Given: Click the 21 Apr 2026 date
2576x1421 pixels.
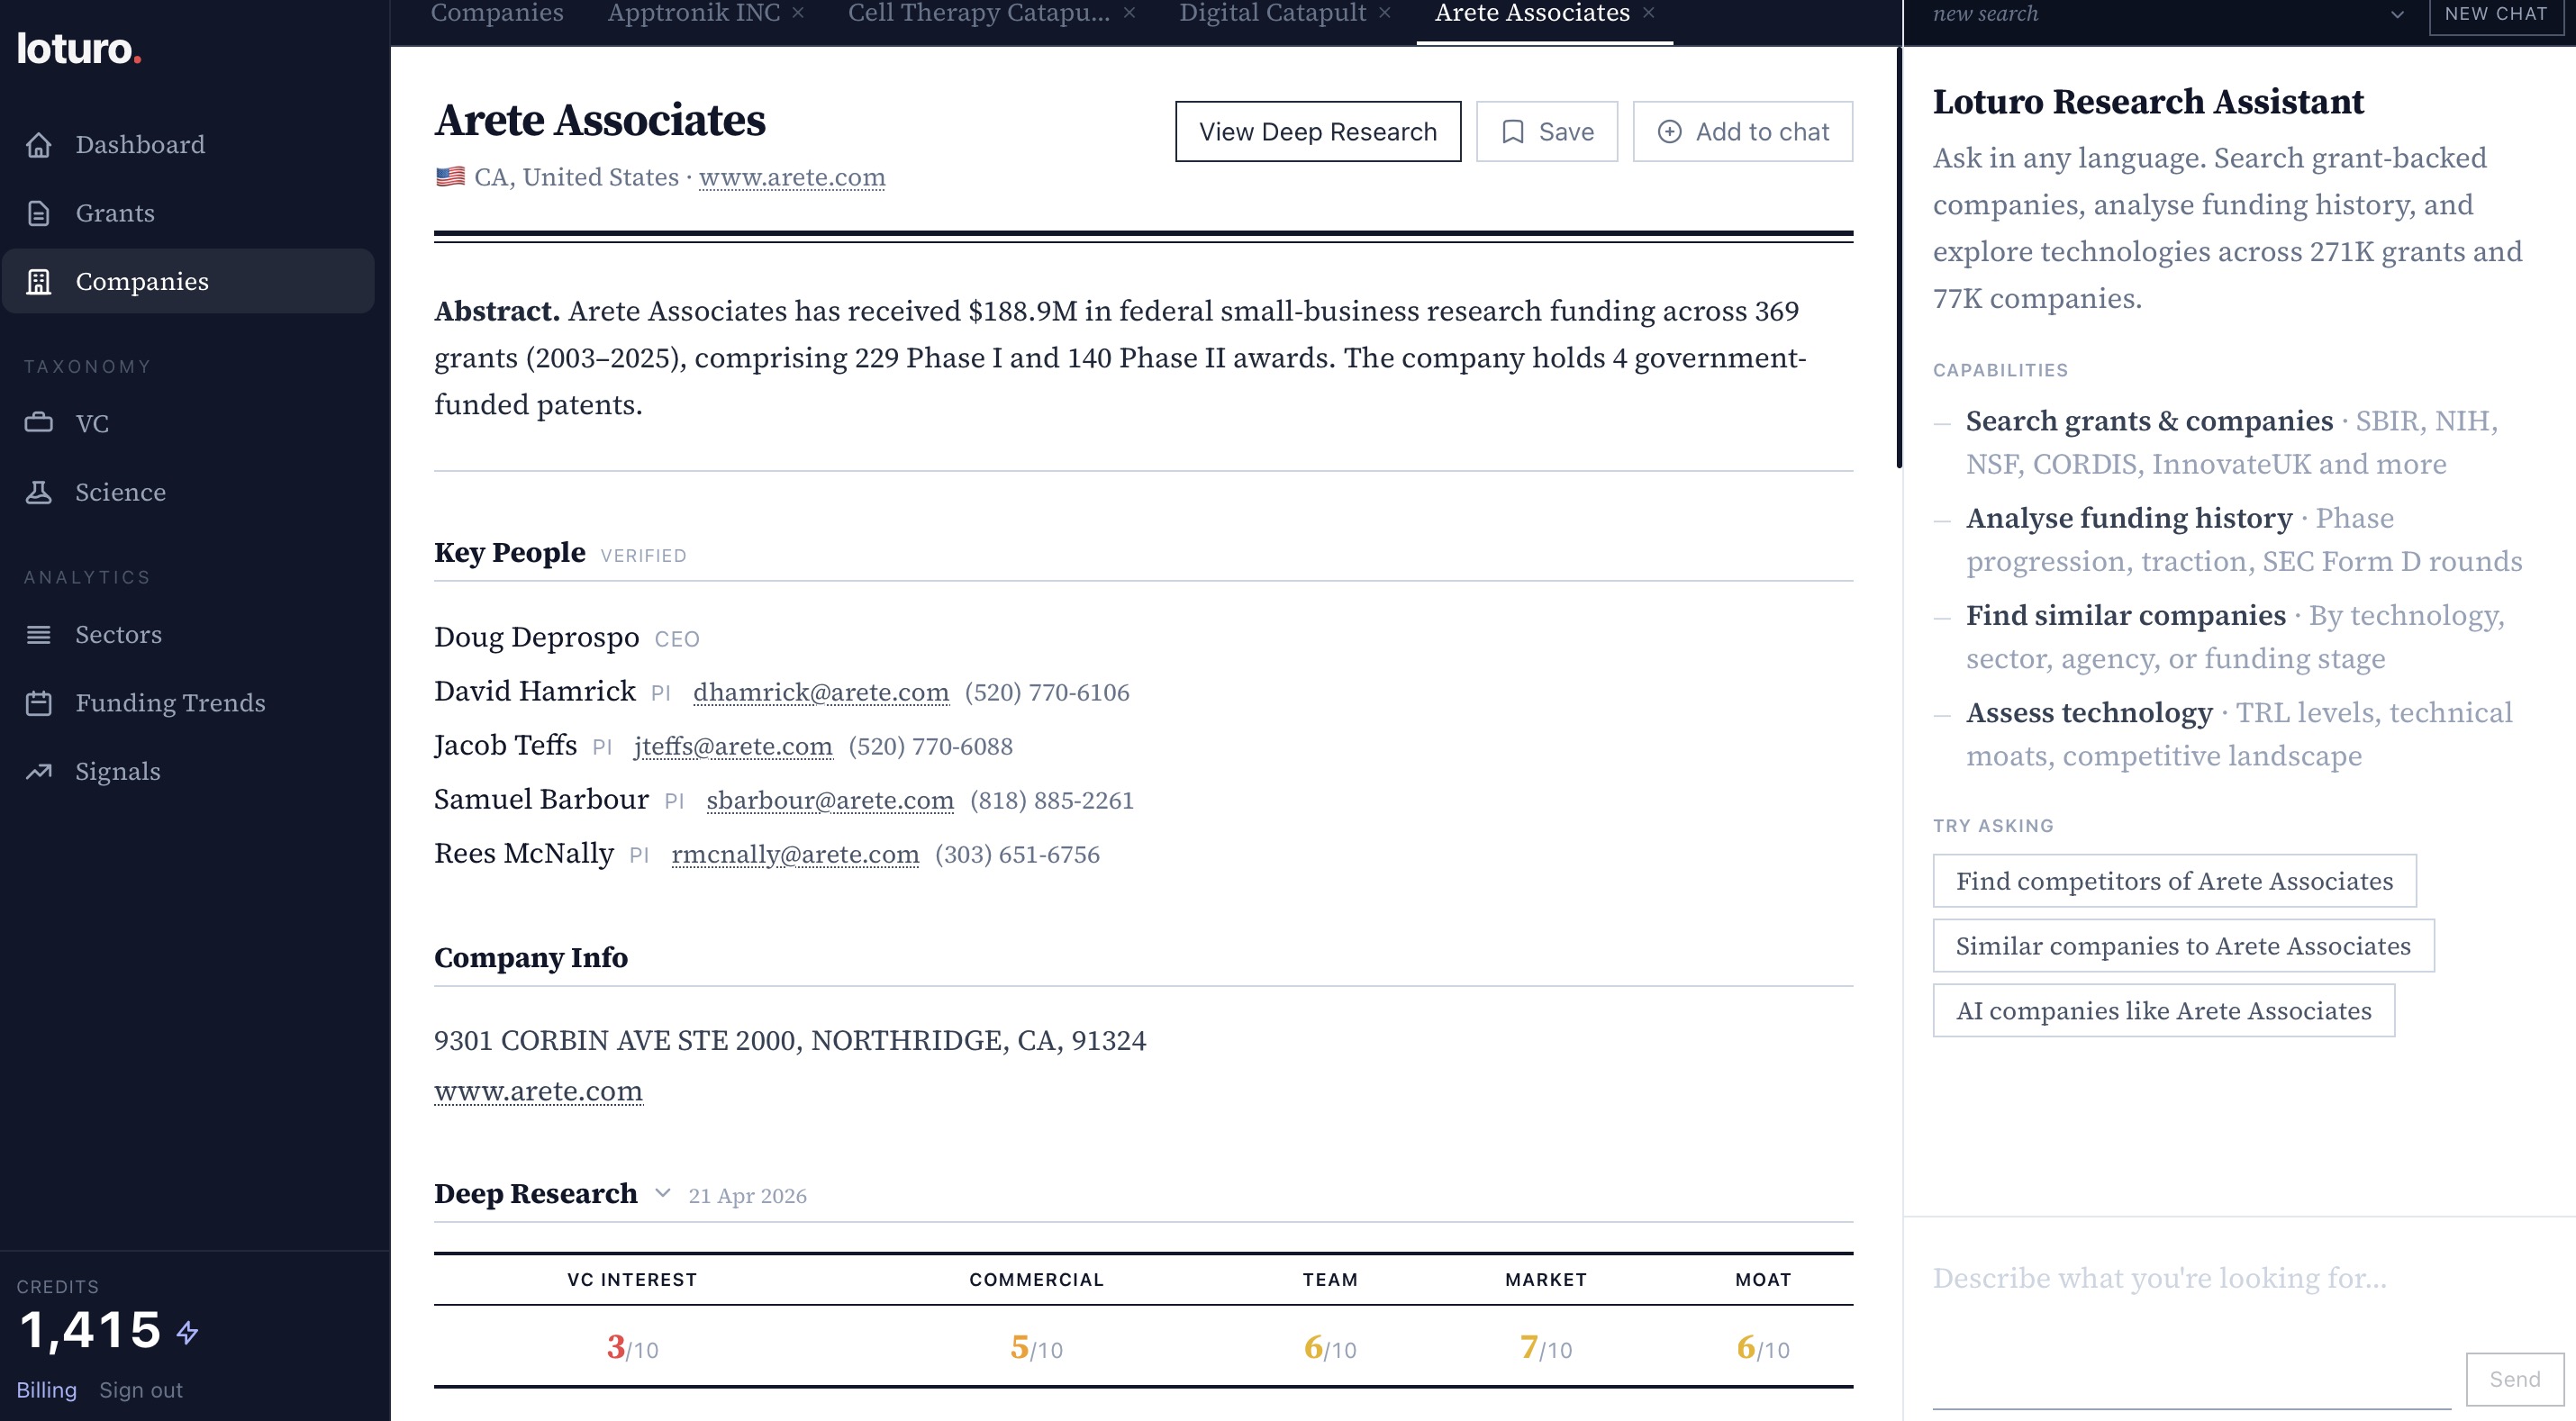Looking at the screenshot, I should coord(747,1196).
